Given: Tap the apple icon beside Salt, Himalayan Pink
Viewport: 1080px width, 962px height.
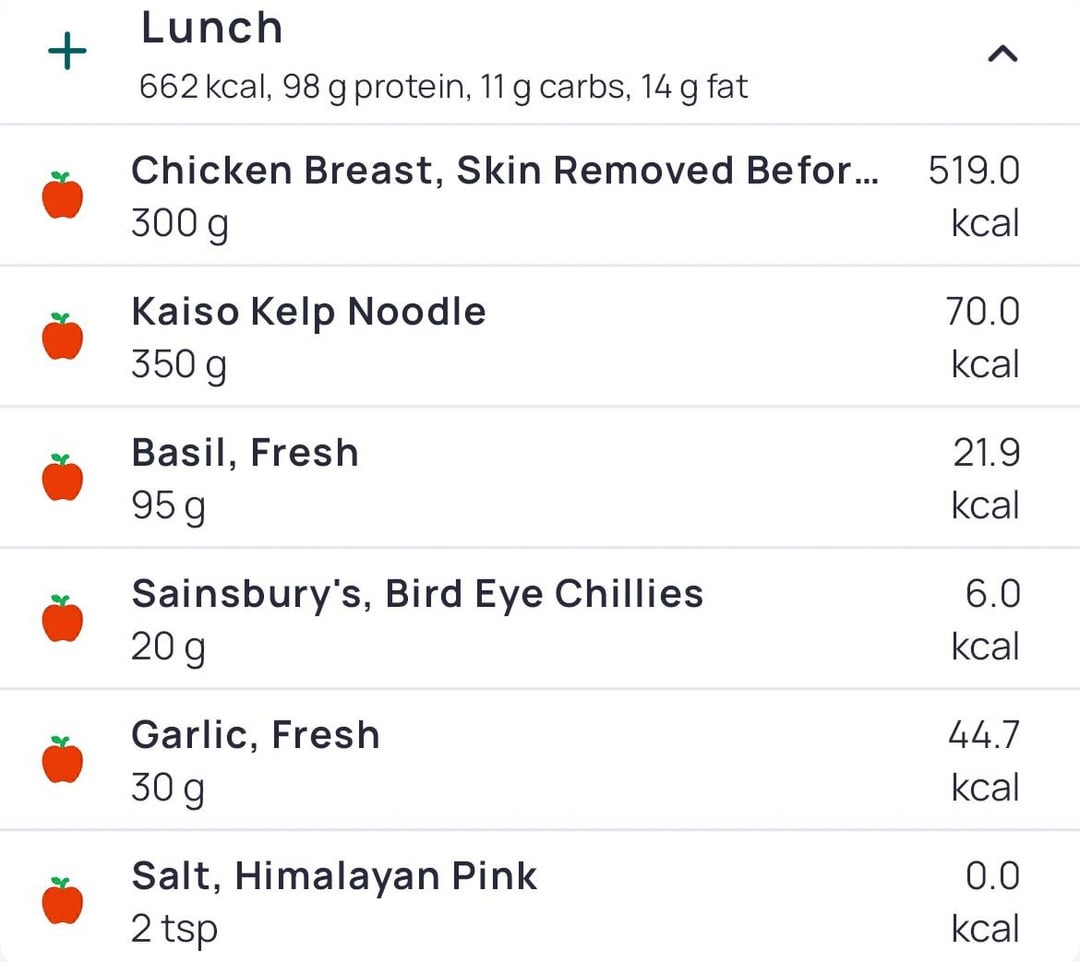Looking at the screenshot, I should click(x=63, y=901).
